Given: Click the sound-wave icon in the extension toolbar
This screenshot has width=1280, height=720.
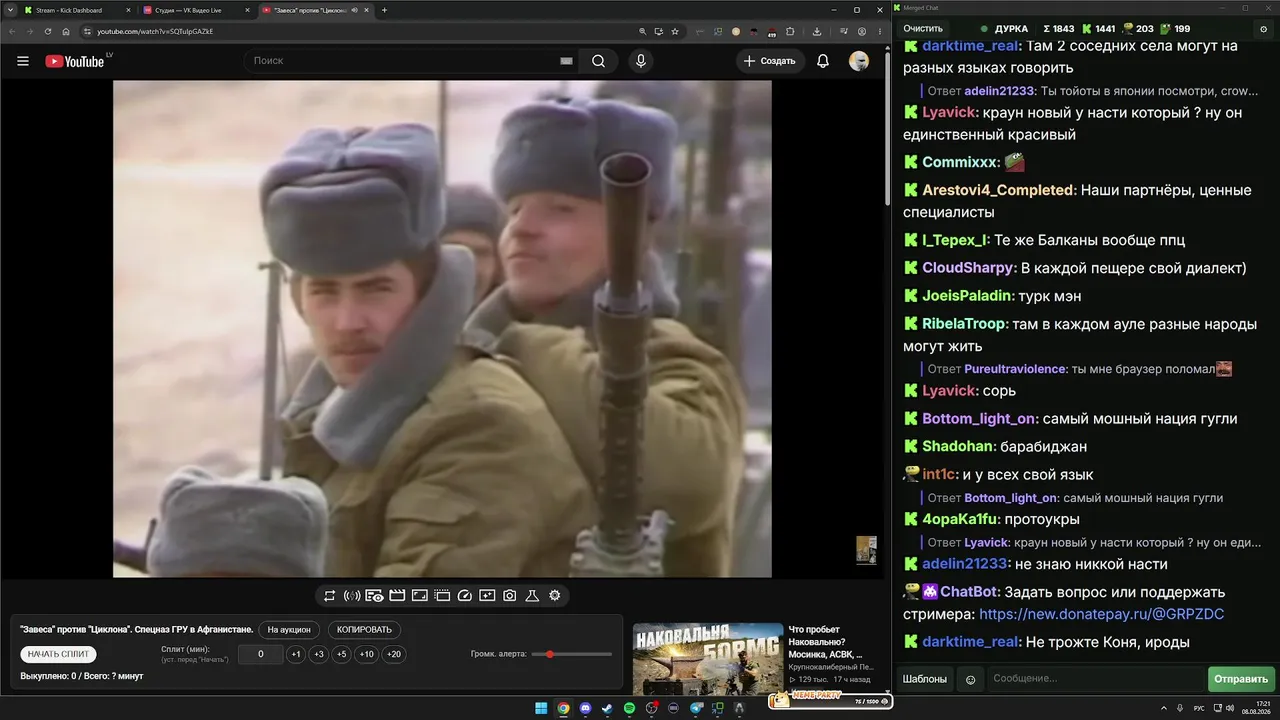Looking at the screenshot, I should pos(352,596).
